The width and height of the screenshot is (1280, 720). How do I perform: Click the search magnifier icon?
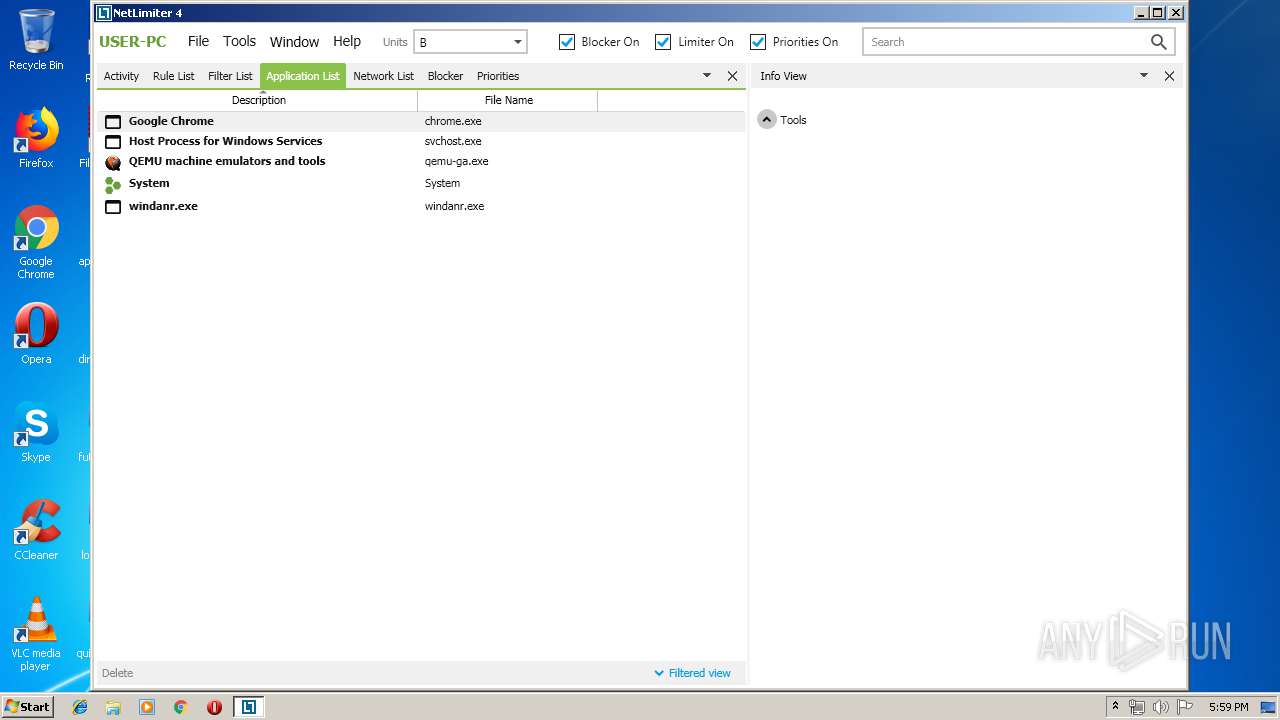coord(1158,42)
